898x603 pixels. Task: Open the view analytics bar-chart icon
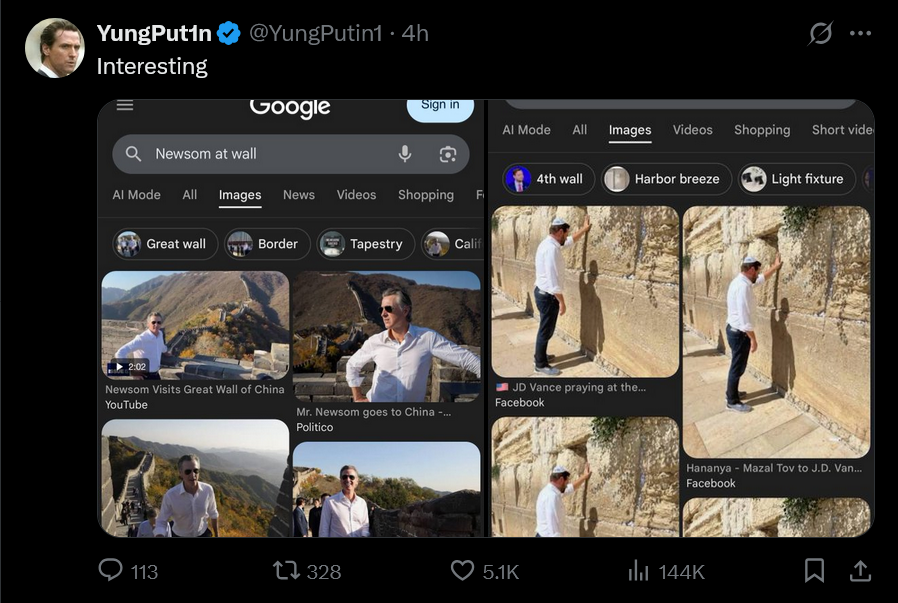pyautogui.click(x=638, y=570)
